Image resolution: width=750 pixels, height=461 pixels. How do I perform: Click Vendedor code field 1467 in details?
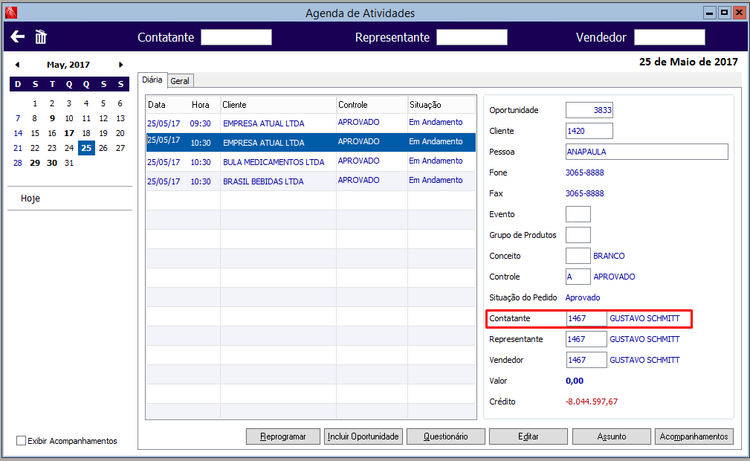(x=586, y=360)
